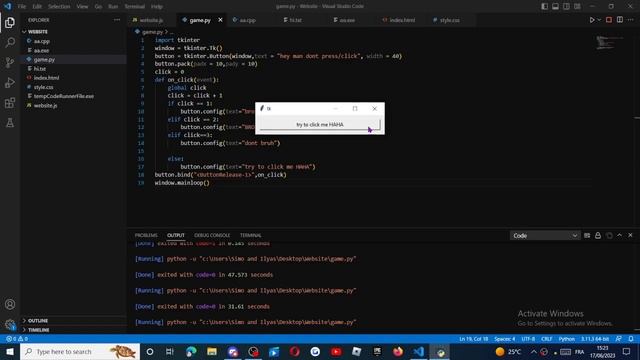
Task: Open errors and warnings in status bar
Action: tap(17, 339)
